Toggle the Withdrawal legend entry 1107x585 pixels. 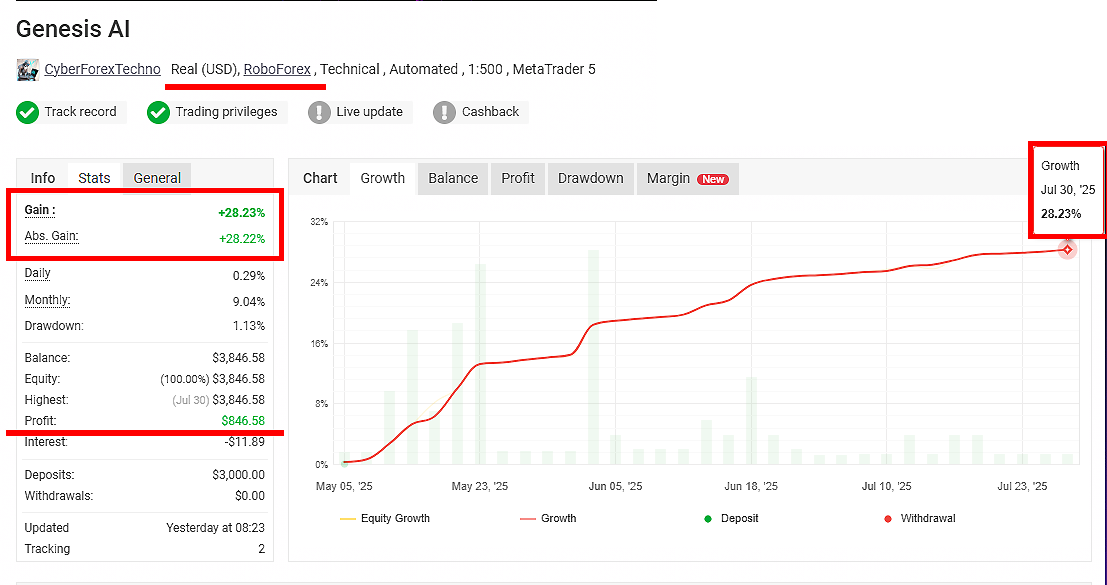920,519
